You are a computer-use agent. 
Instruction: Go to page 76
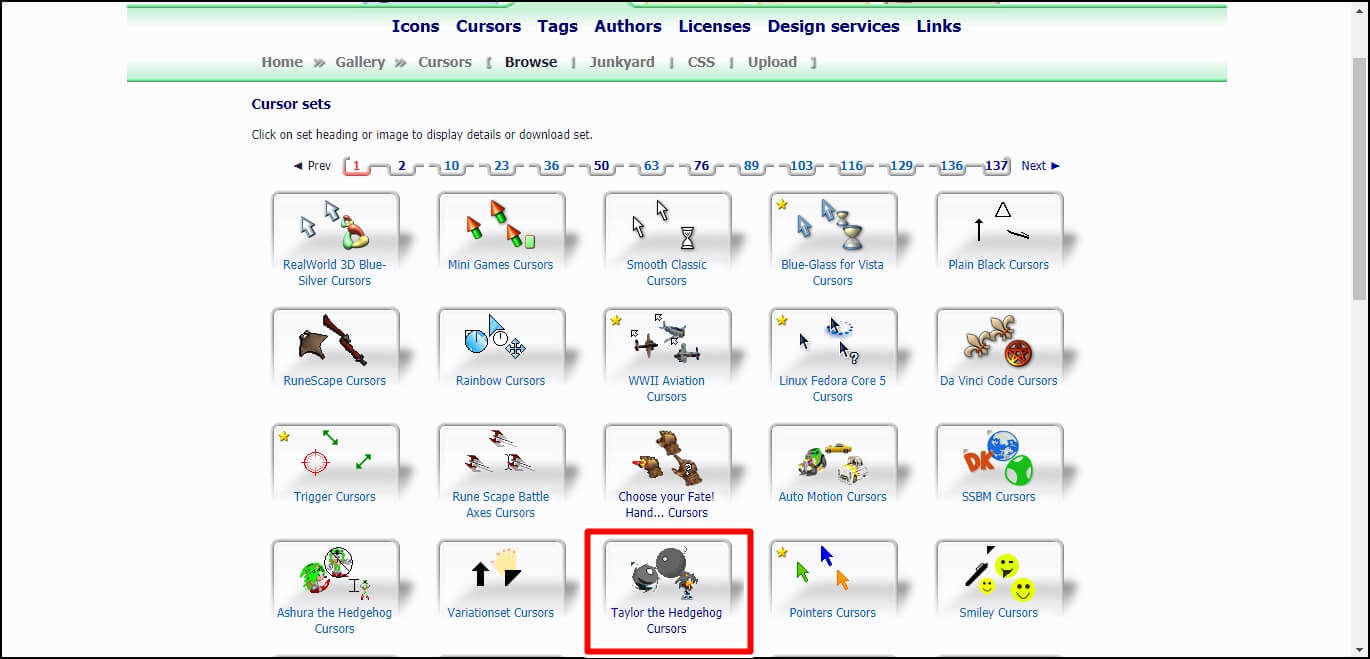tap(701, 166)
